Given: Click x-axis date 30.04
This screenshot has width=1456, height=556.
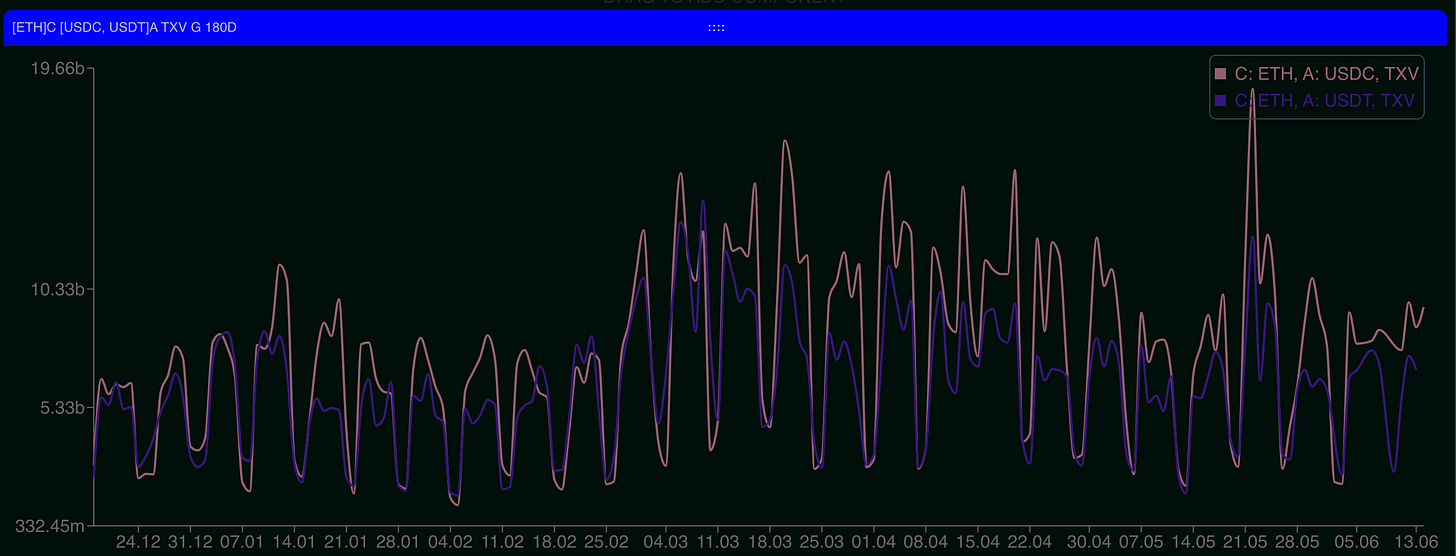Looking at the screenshot, I should [1088, 542].
